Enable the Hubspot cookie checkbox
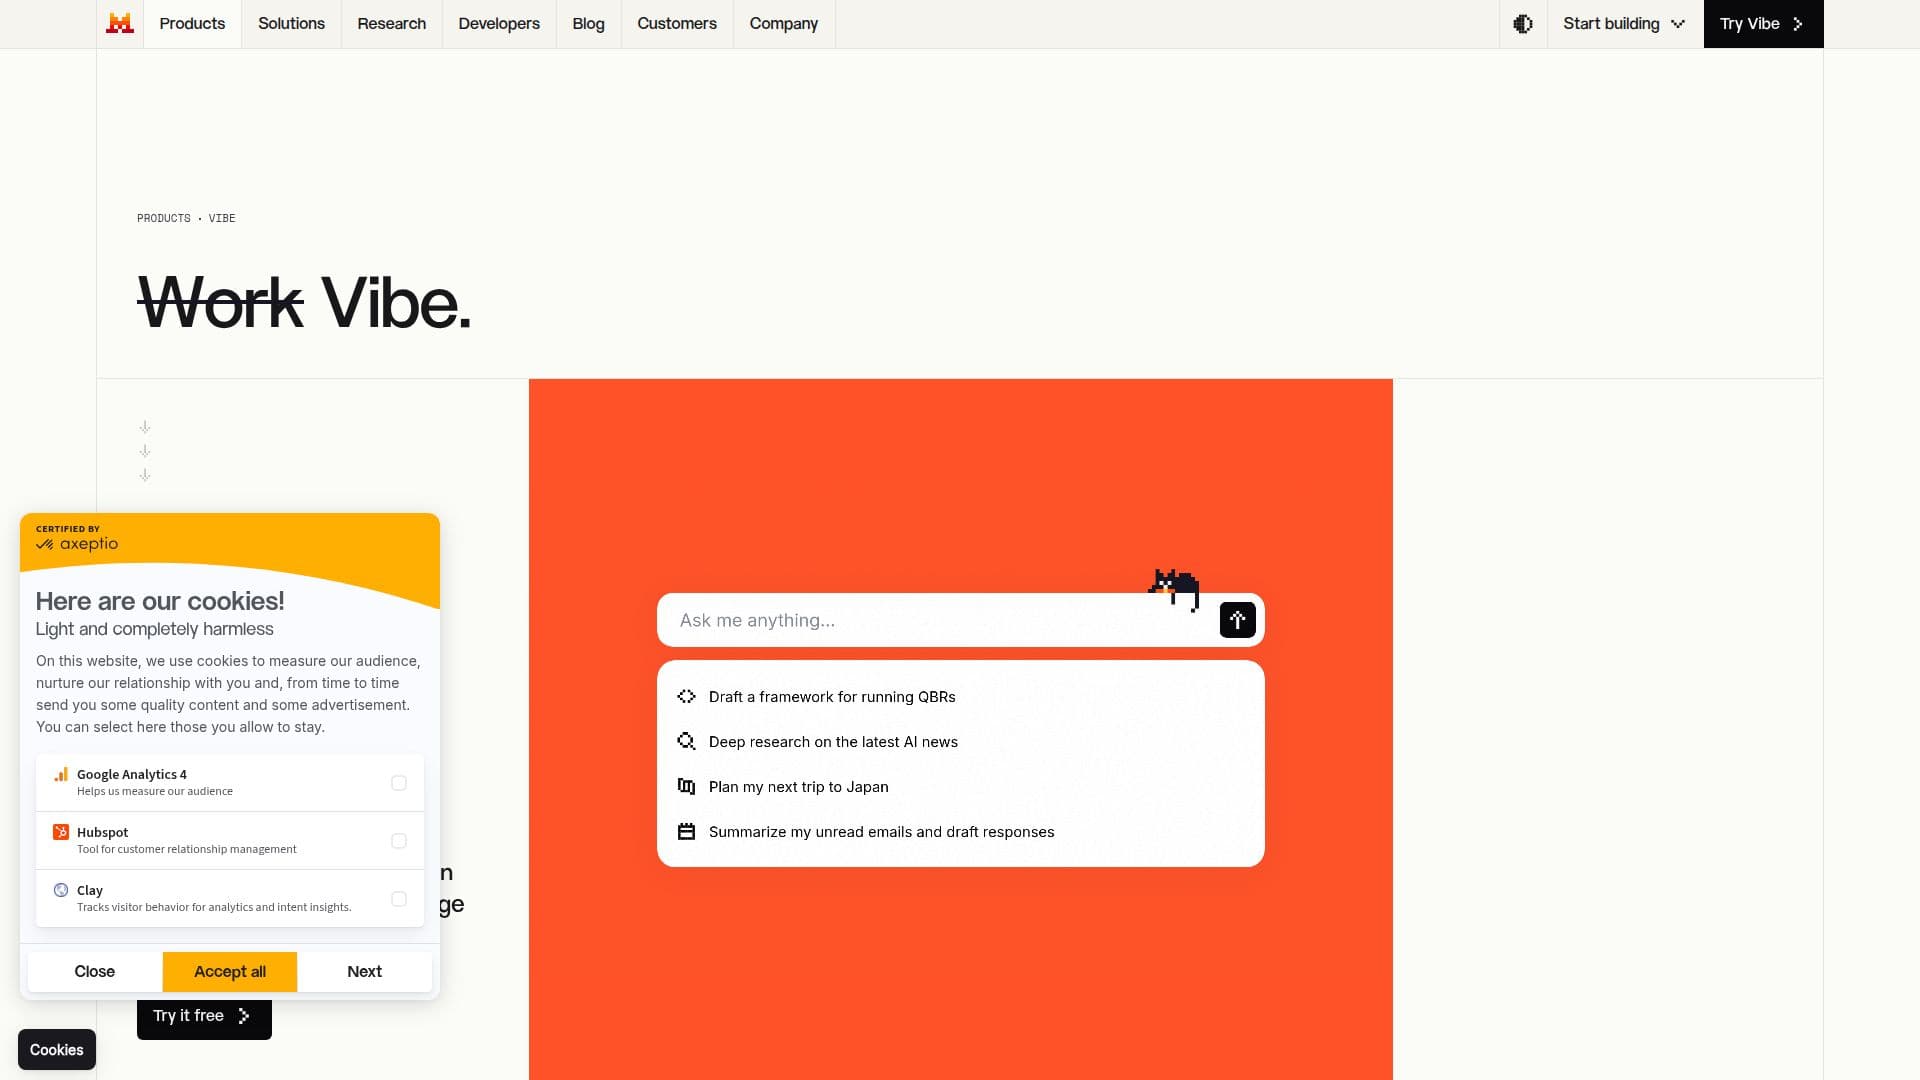The height and width of the screenshot is (1080, 1920). 399,841
